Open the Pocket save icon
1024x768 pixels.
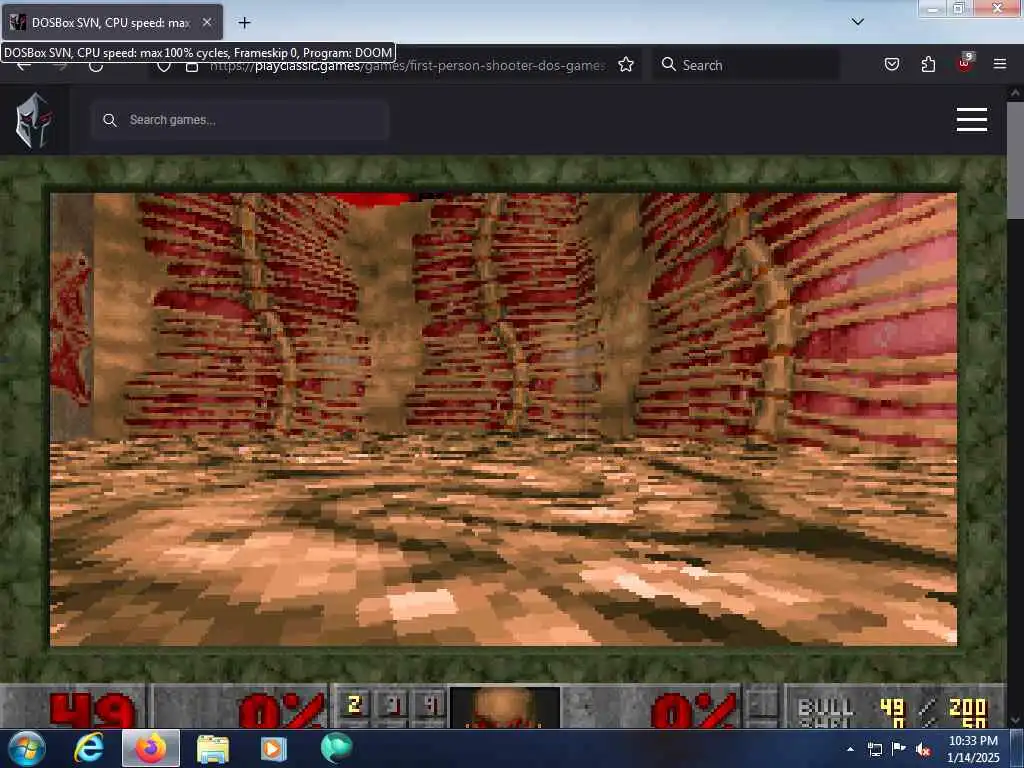click(x=892, y=64)
